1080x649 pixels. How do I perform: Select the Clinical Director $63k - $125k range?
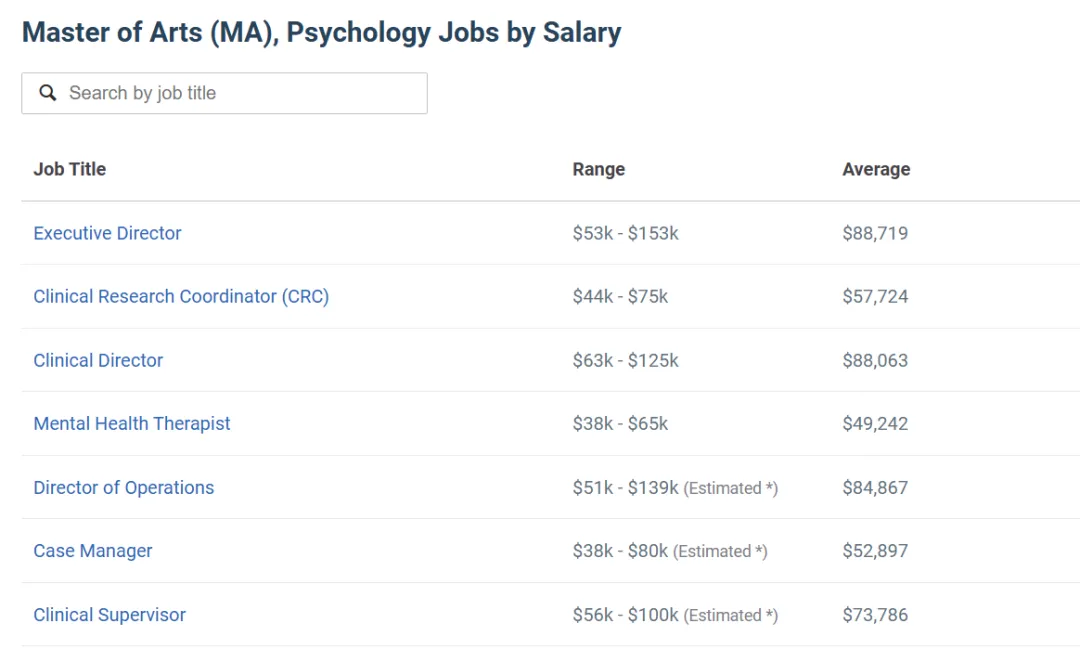pyautogui.click(x=625, y=360)
